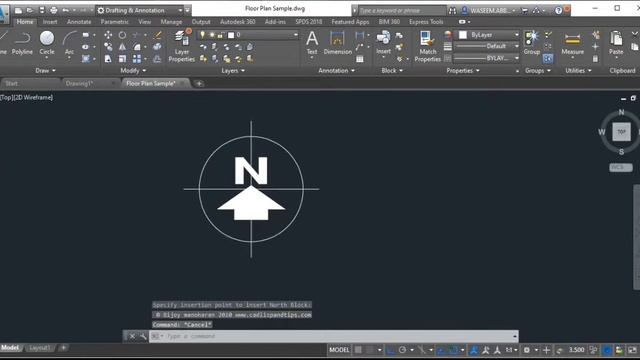Open the Annotate ribbon tab
This screenshot has height=360, width=640.
(x=79, y=22)
